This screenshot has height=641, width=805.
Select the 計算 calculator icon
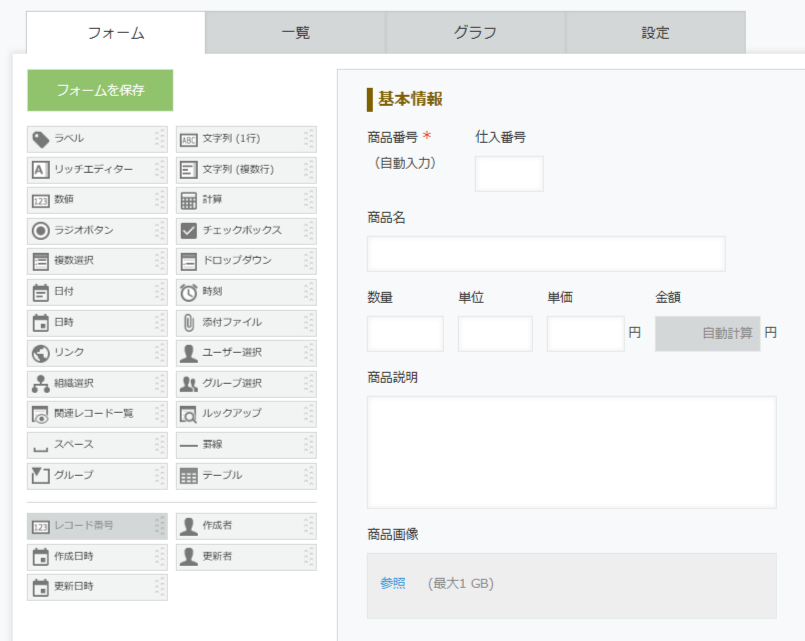click(x=188, y=201)
